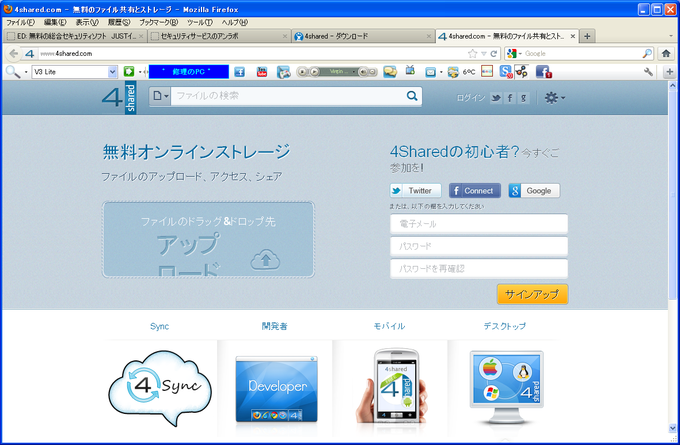Screen dimensions: 680x445
Task: Click the Skype S toolbar icon
Action: (506, 72)
